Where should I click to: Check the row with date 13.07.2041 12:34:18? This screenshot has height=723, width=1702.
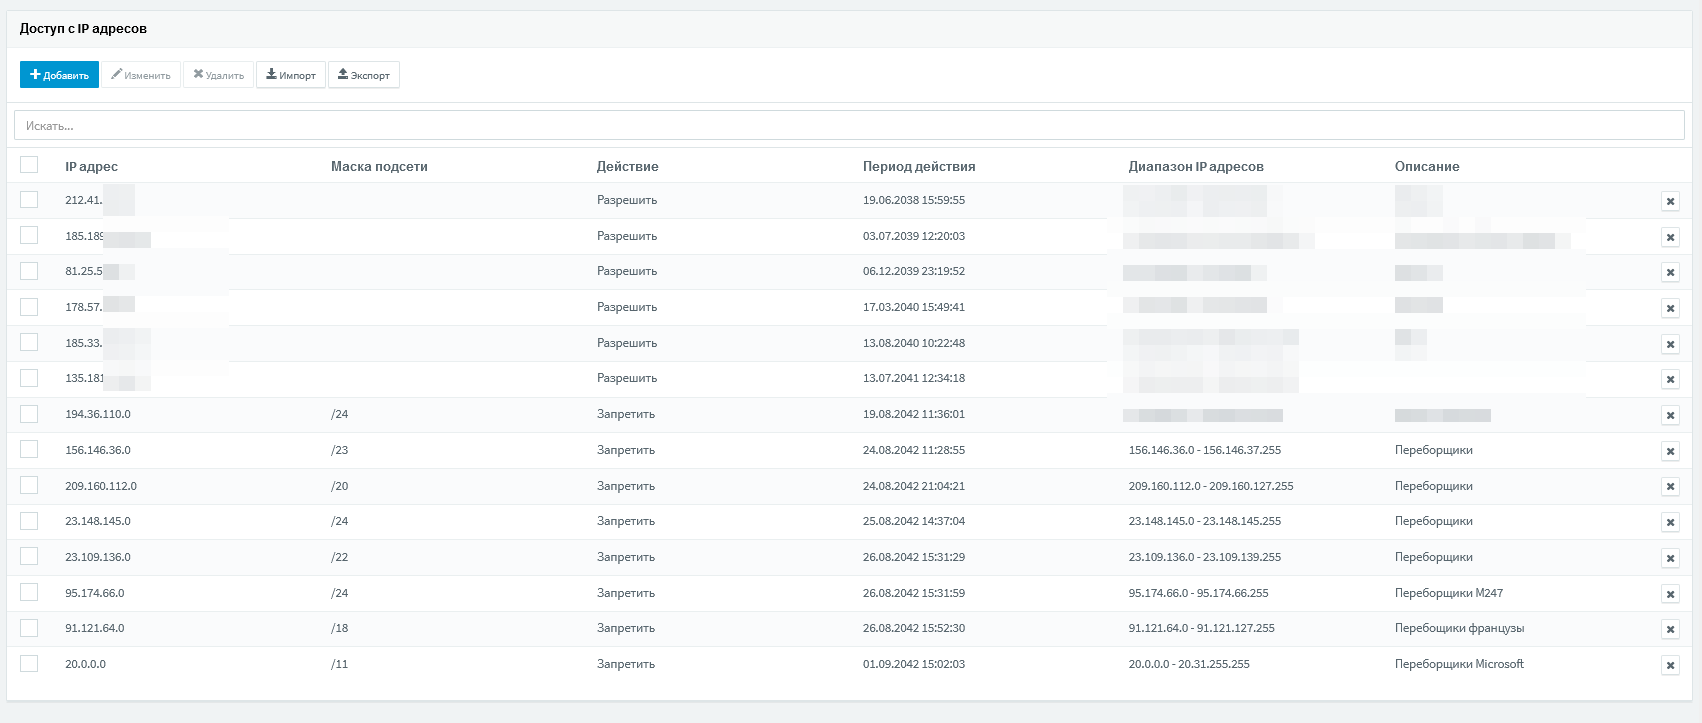(x=29, y=378)
